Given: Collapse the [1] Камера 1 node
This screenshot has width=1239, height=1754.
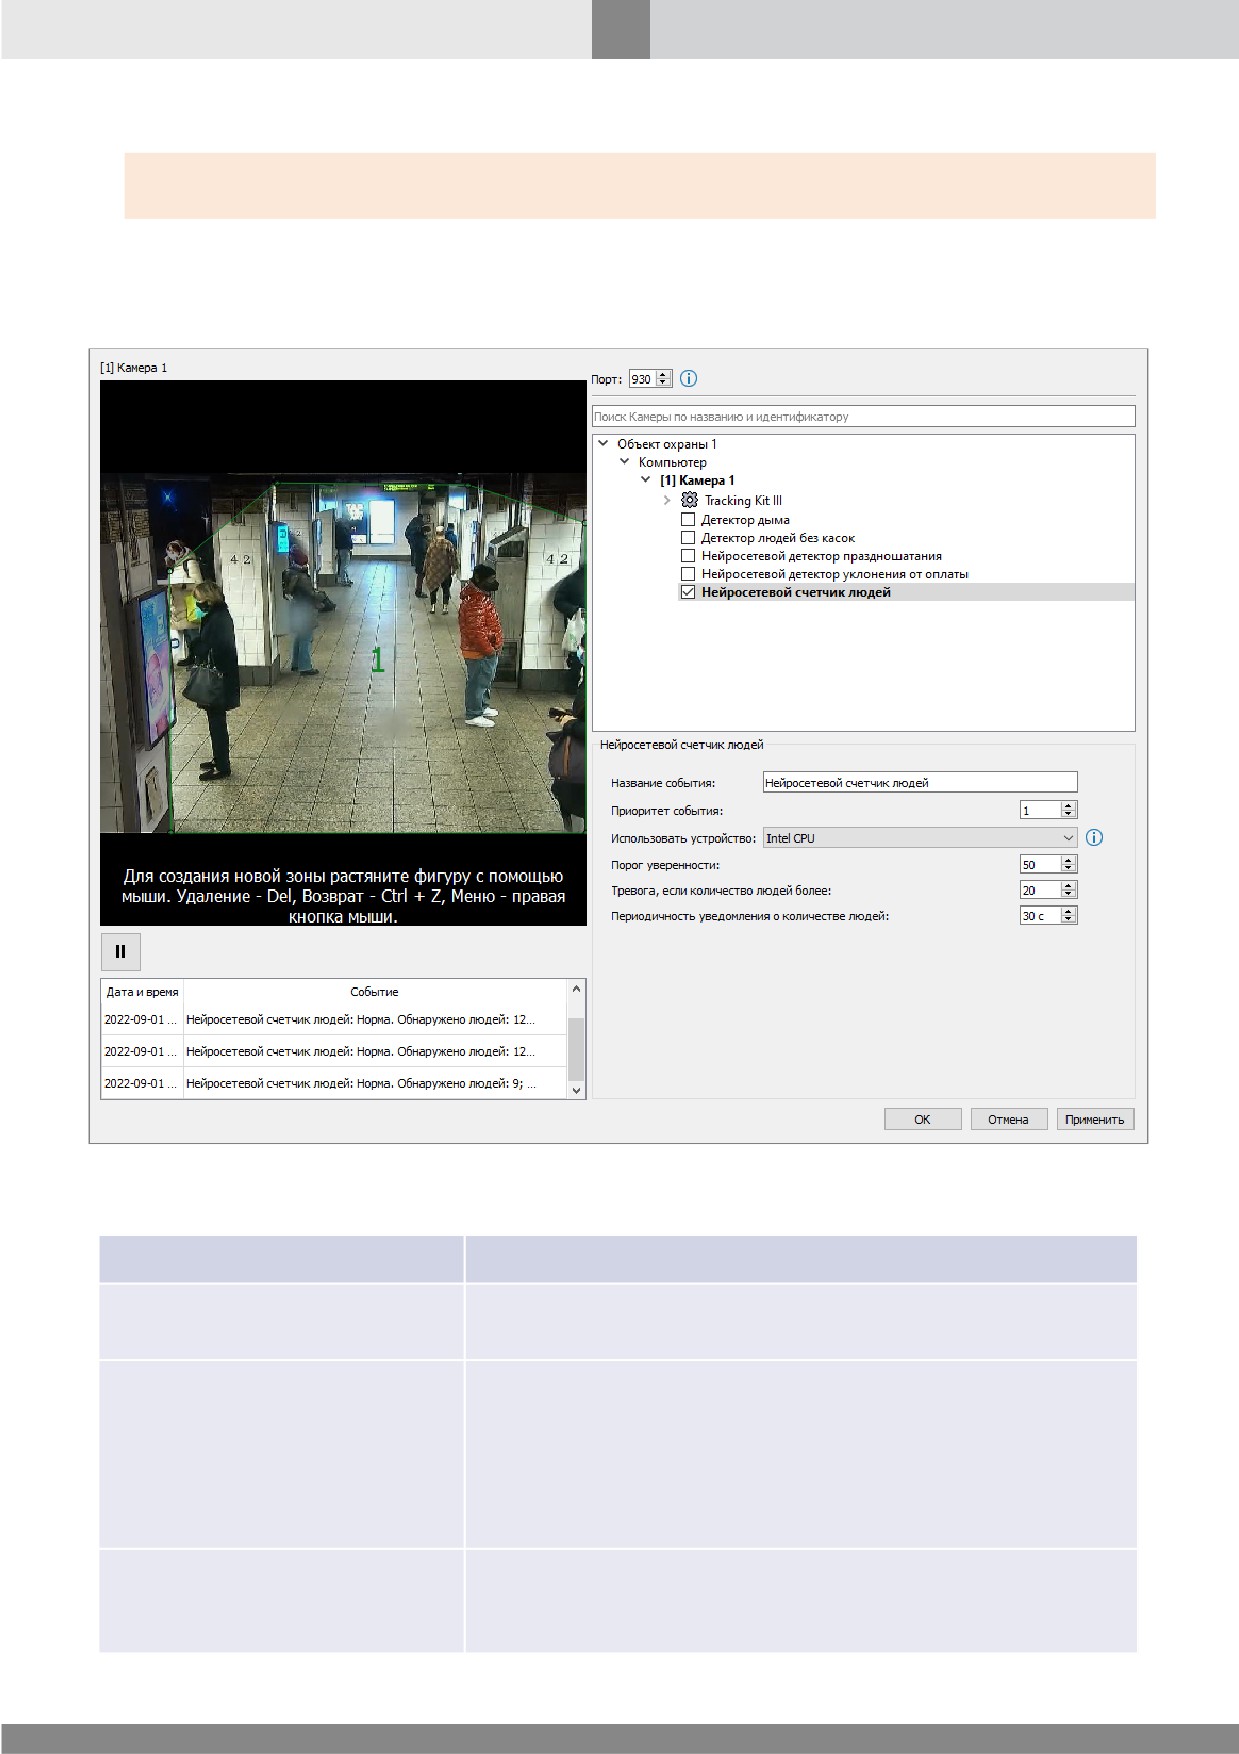Looking at the screenshot, I should [x=647, y=480].
